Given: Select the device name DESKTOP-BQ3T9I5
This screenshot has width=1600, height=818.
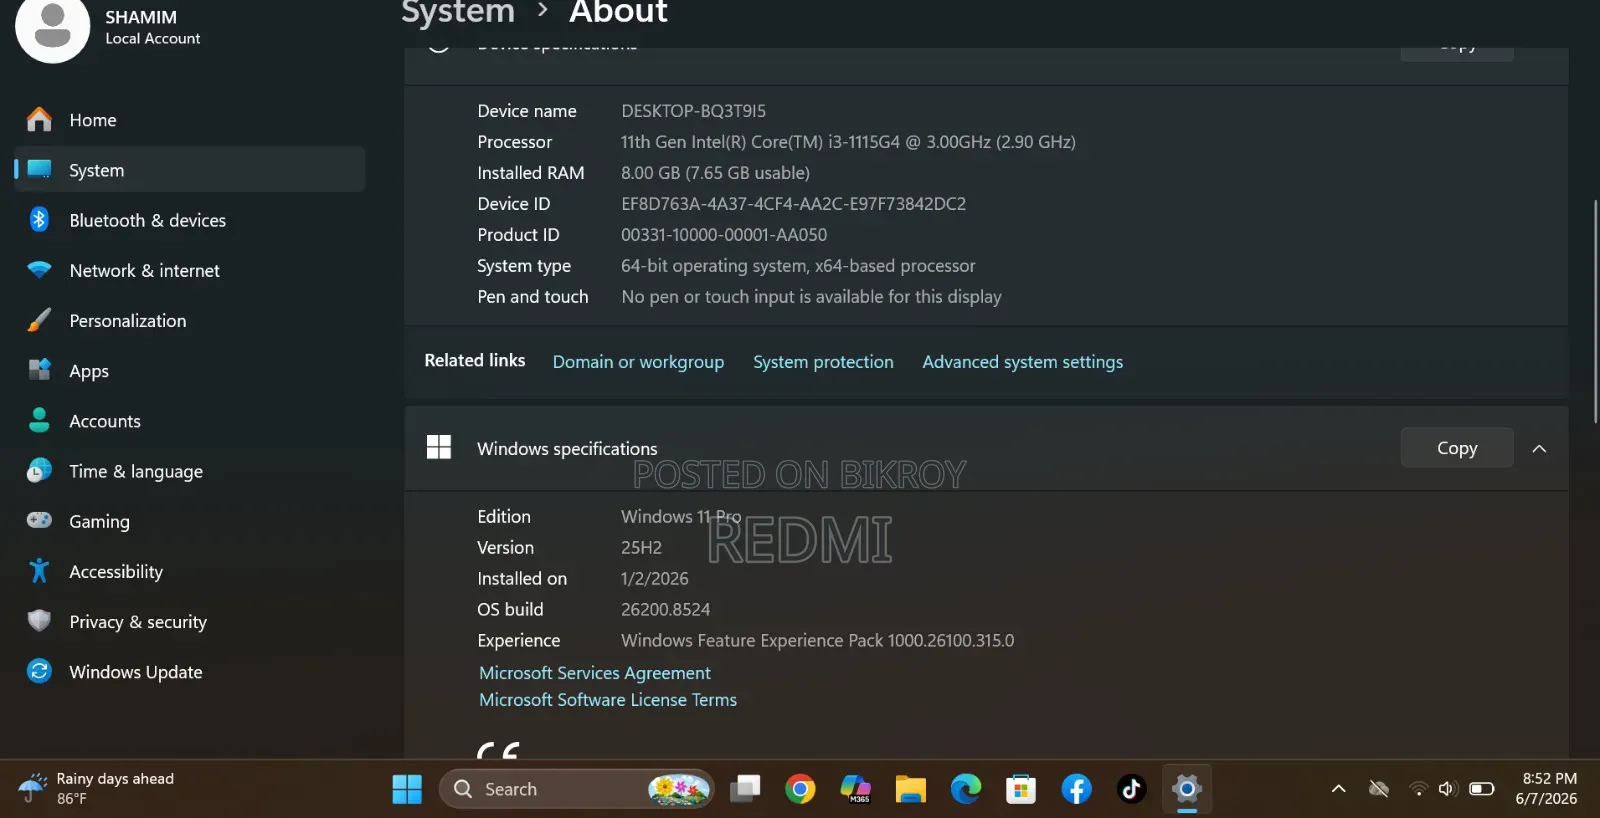Looking at the screenshot, I should [694, 111].
